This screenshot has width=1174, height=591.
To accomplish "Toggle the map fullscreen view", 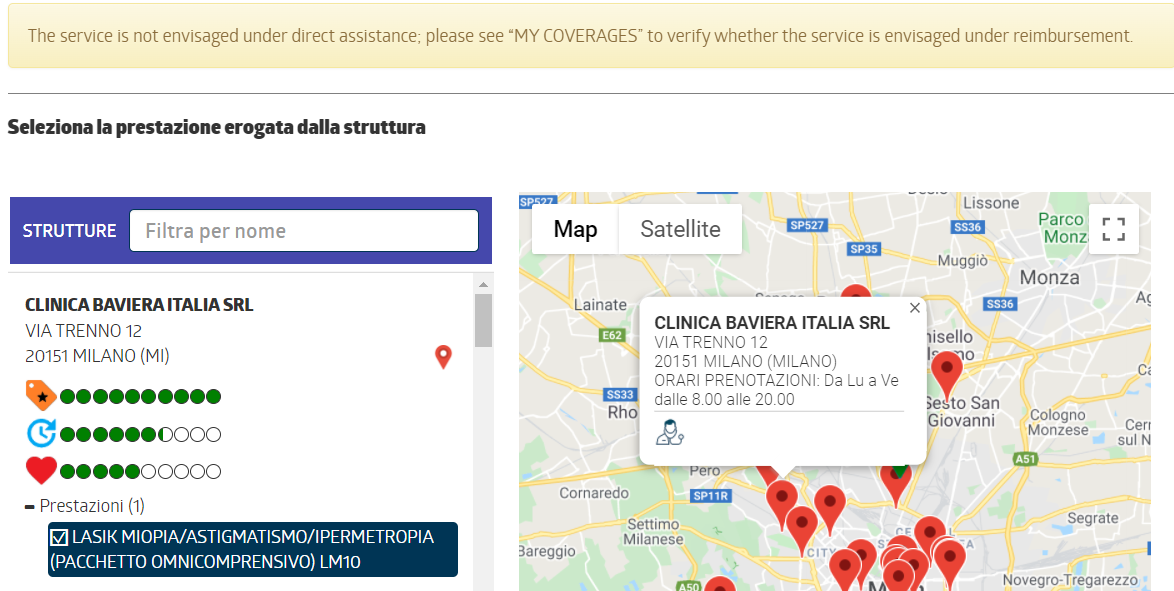I will (x=1113, y=229).
